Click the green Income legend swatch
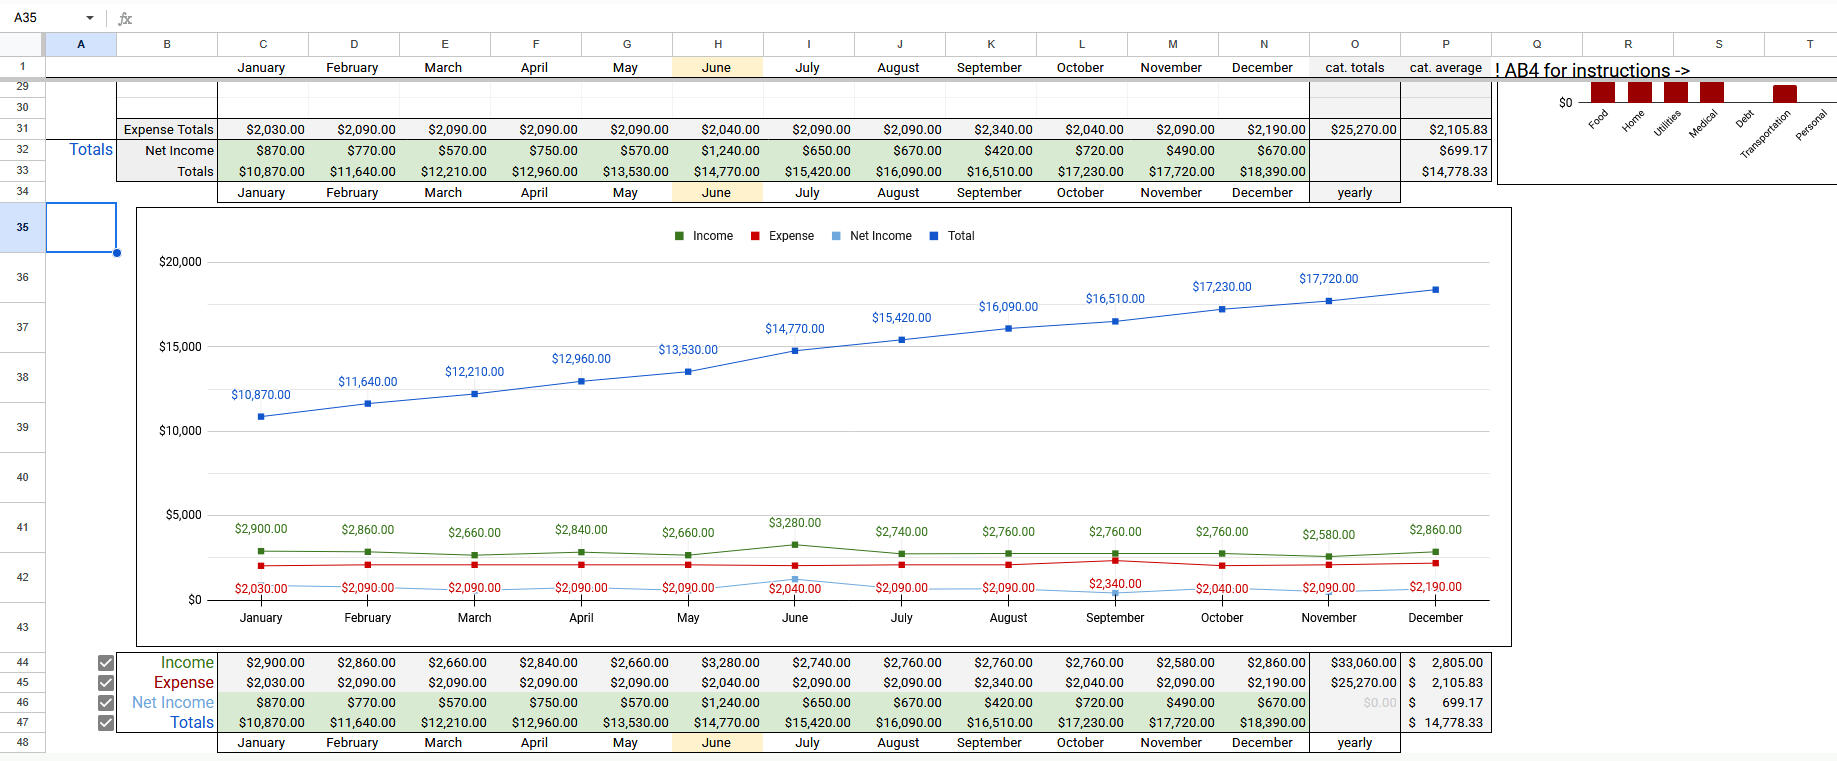Screen dimensions: 1837x761 (x=680, y=236)
